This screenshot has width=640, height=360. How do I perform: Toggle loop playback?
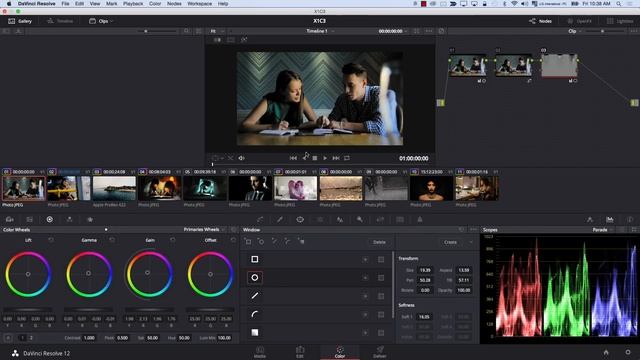tap(347, 158)
